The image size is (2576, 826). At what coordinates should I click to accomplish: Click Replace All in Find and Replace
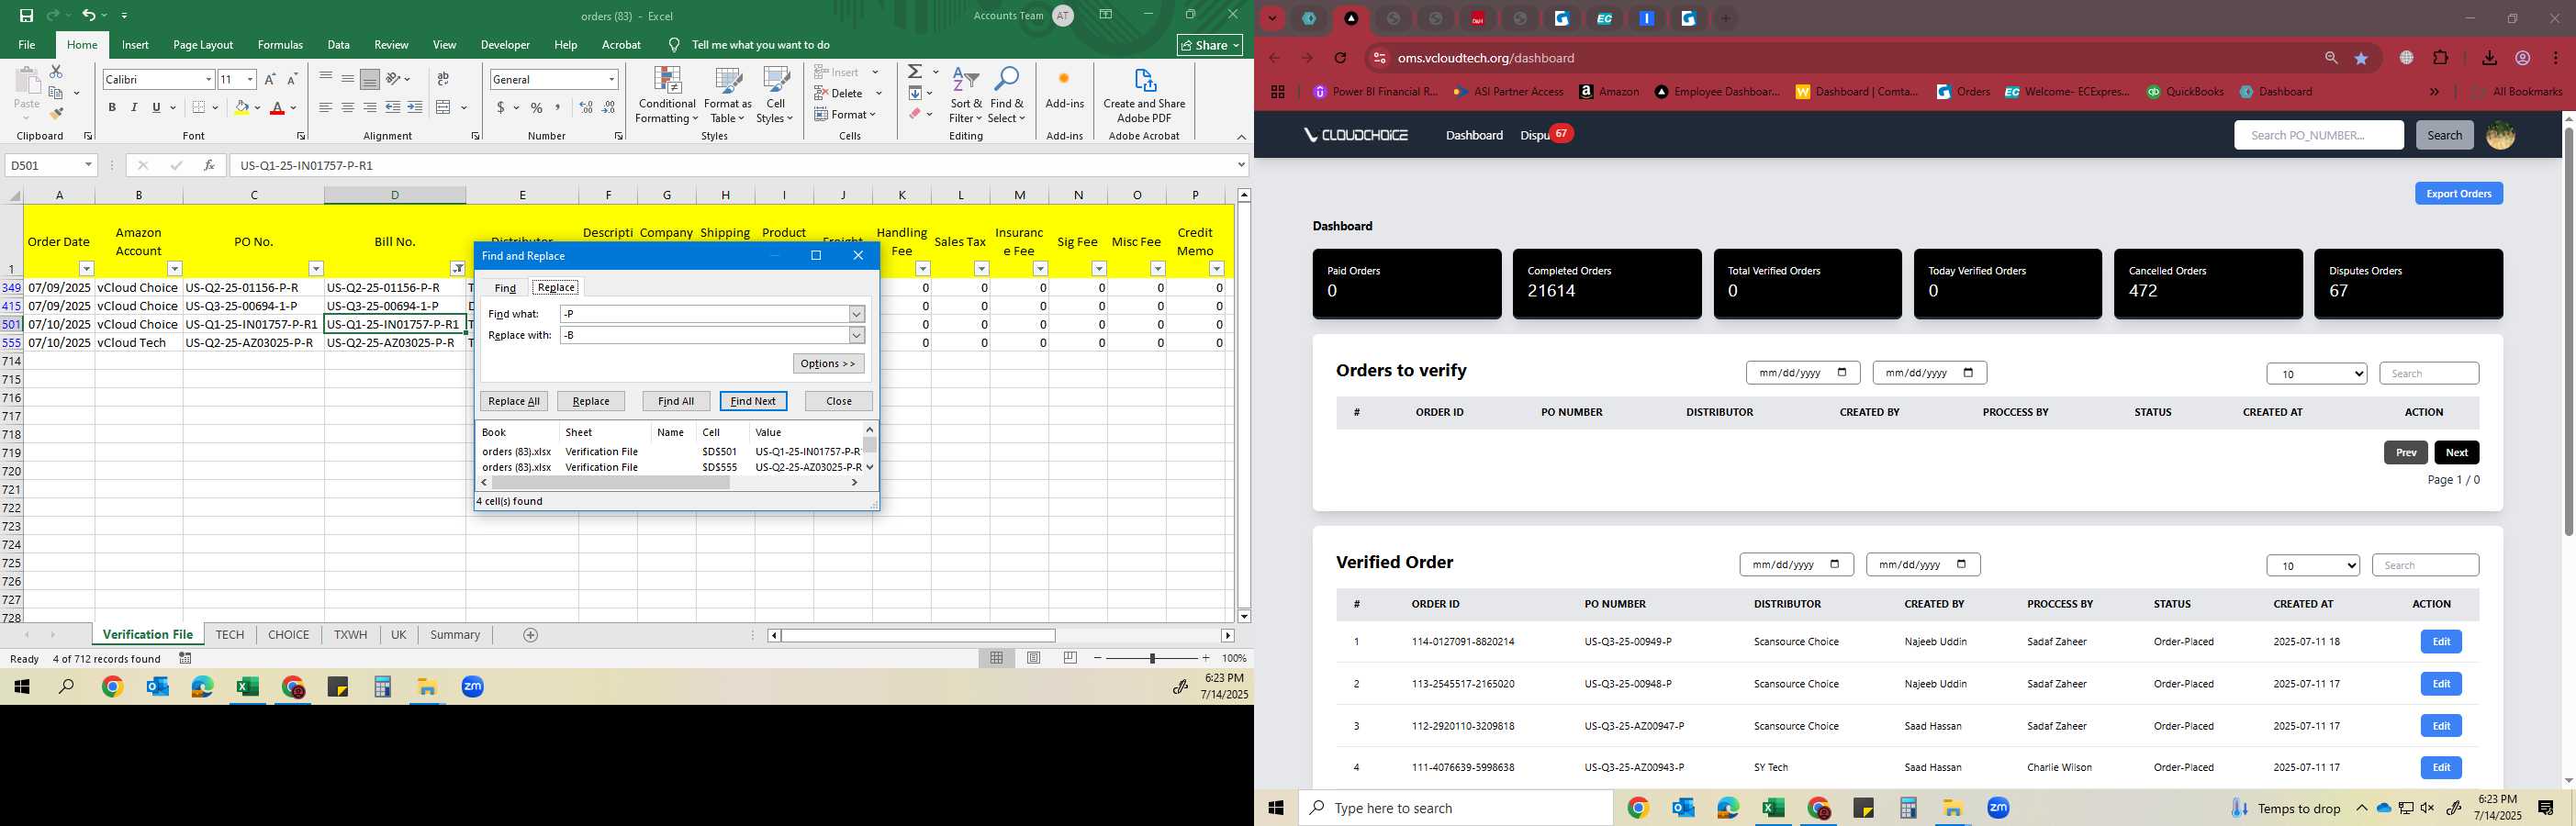point(514,401)
